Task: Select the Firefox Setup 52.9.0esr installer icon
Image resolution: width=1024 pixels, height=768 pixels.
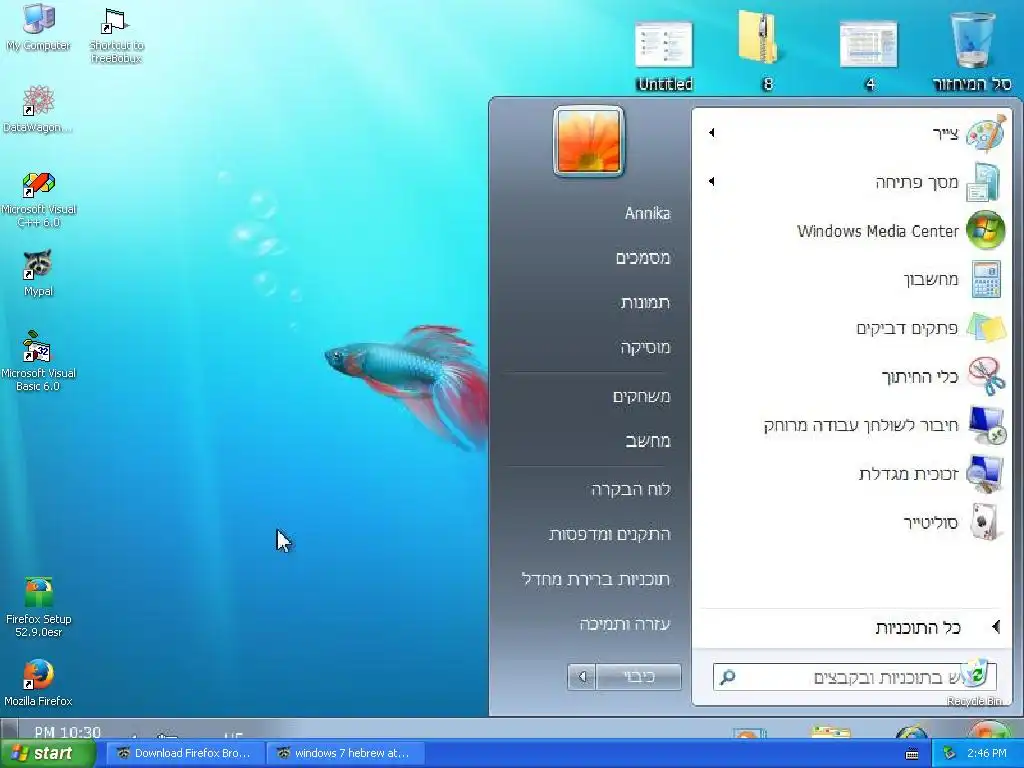Action: click(38, 607)
